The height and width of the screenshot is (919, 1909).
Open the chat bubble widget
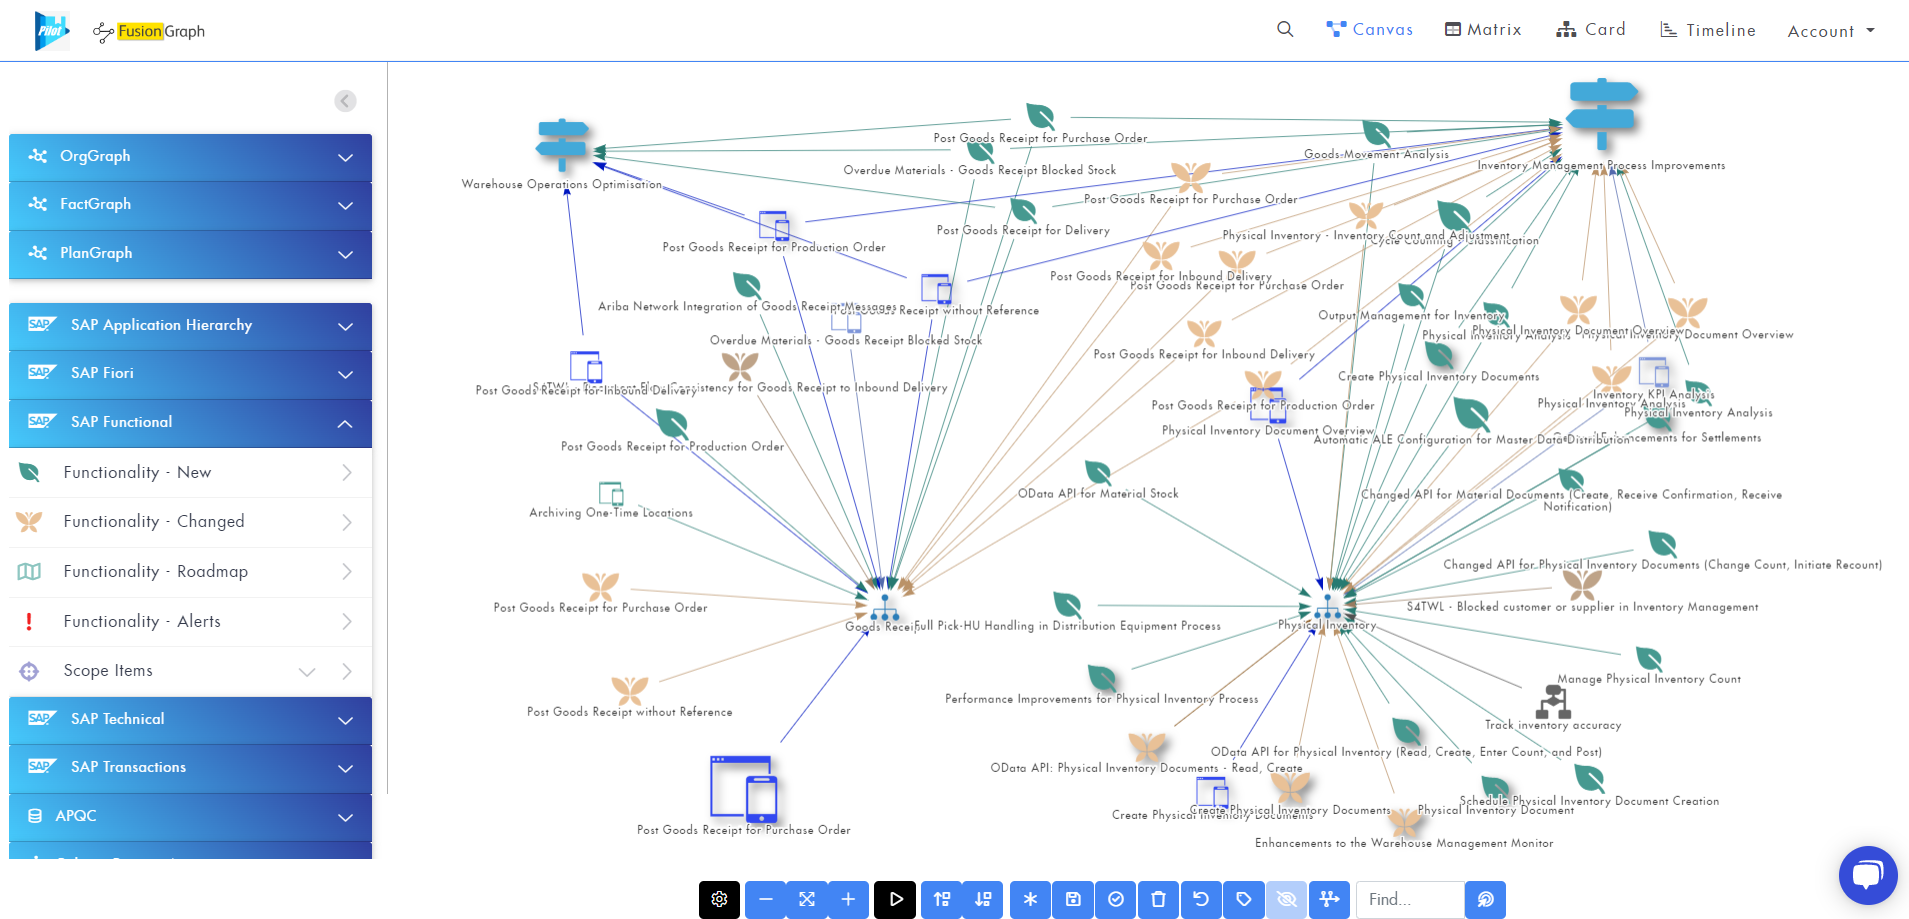click(1867, 876)
